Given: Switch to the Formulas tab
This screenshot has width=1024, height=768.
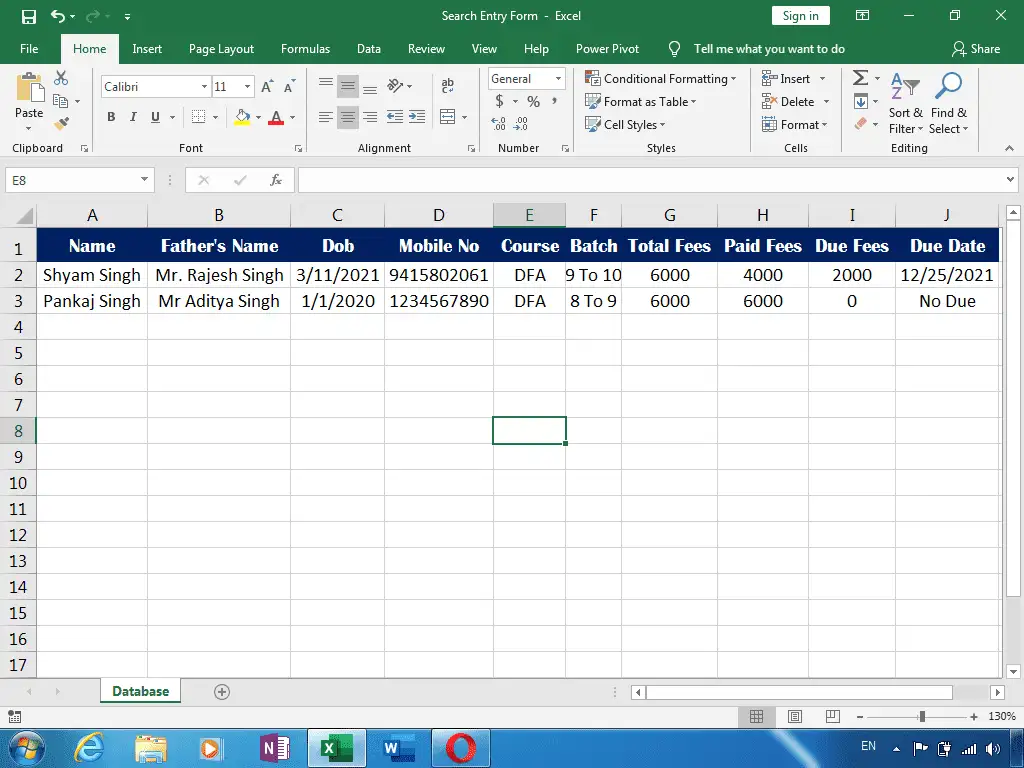Looking at the screenshot, I should [306, 49].
